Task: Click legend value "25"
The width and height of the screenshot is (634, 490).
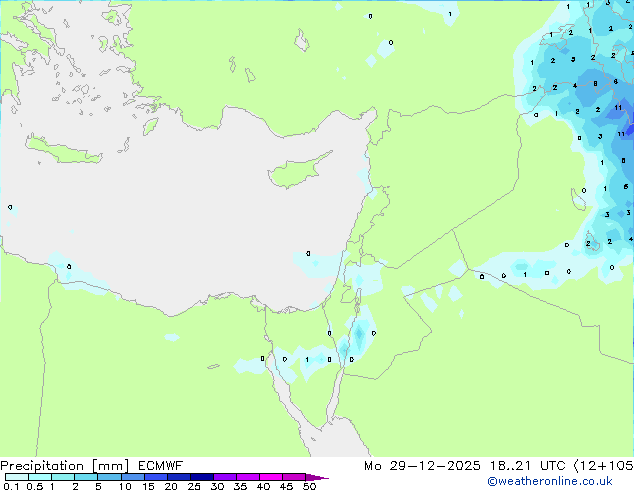Action: [x=194, y=486]
